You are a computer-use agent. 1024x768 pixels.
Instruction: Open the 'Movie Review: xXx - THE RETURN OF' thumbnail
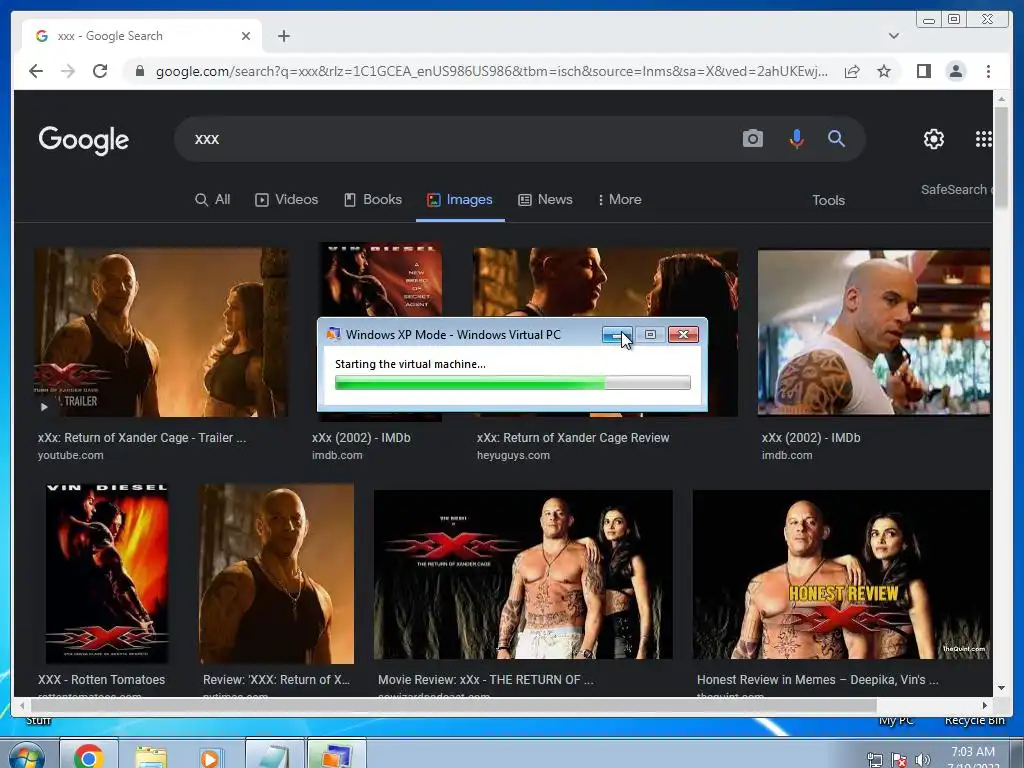(x=523, y=574)
